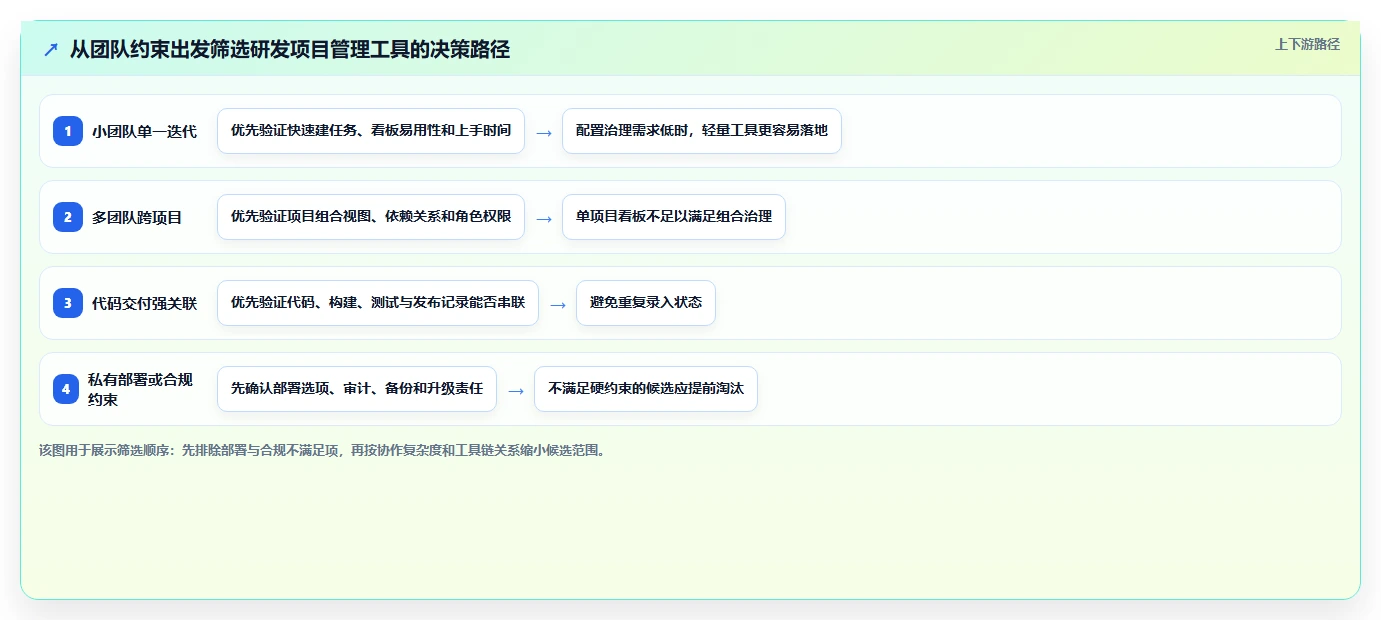Screen dimensions: 1381x620
Task: Select the 代码交付强关联 label
Action: coord(145,303)
